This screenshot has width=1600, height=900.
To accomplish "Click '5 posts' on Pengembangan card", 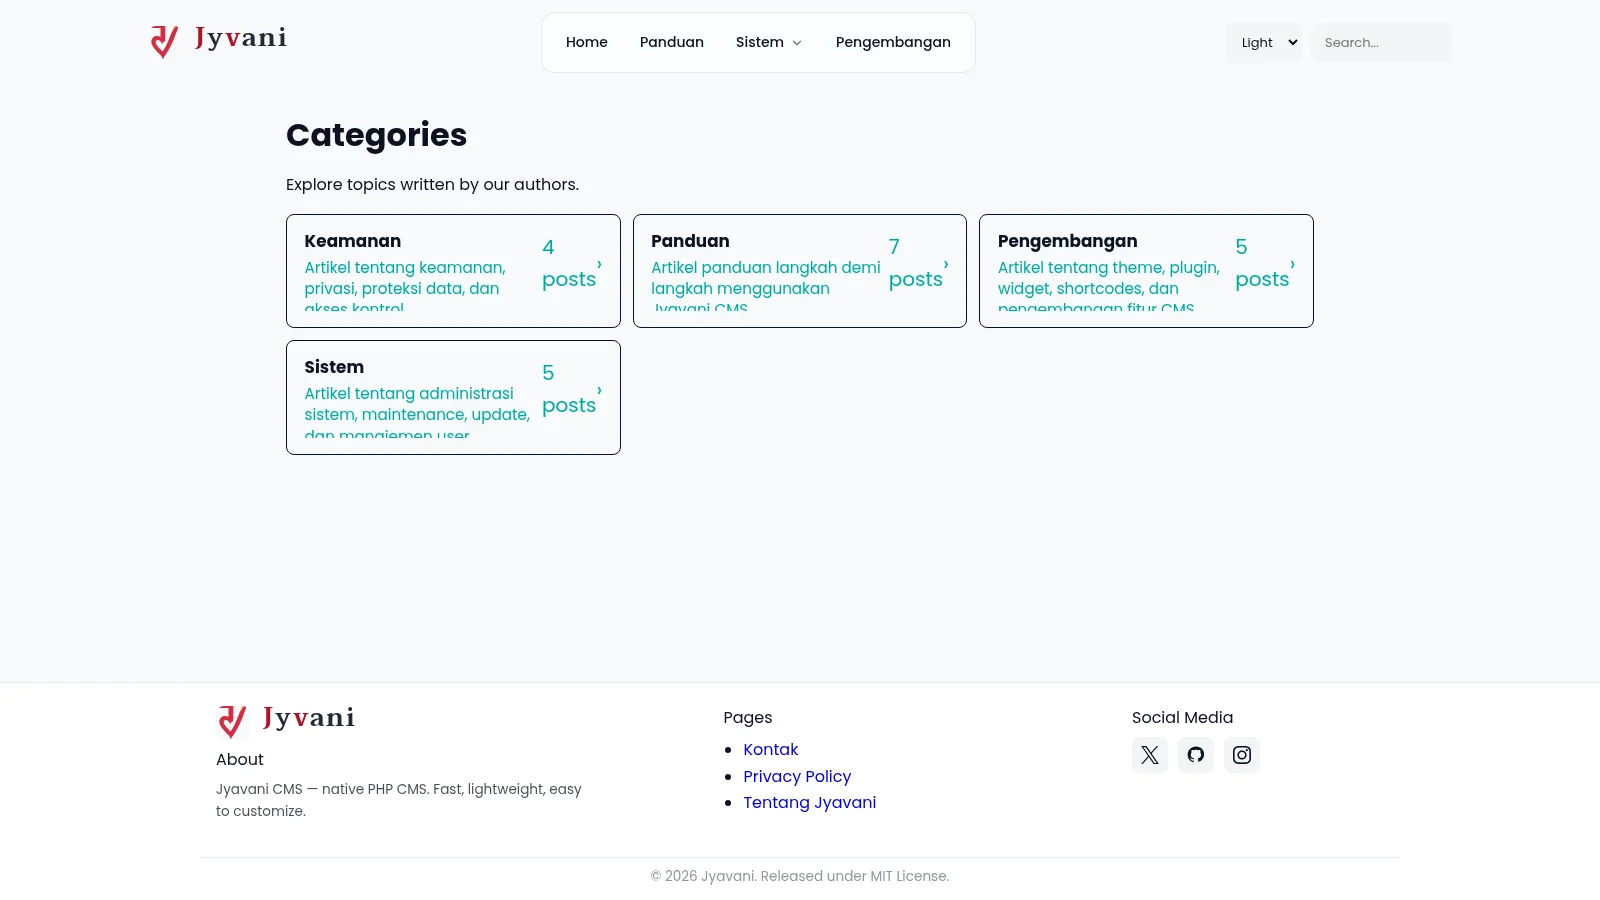I will (1262, 263).
